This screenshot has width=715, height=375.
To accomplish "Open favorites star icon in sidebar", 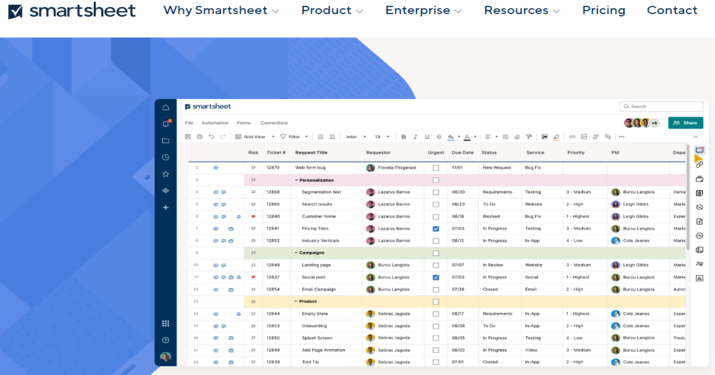I will (x=166, y=174).
